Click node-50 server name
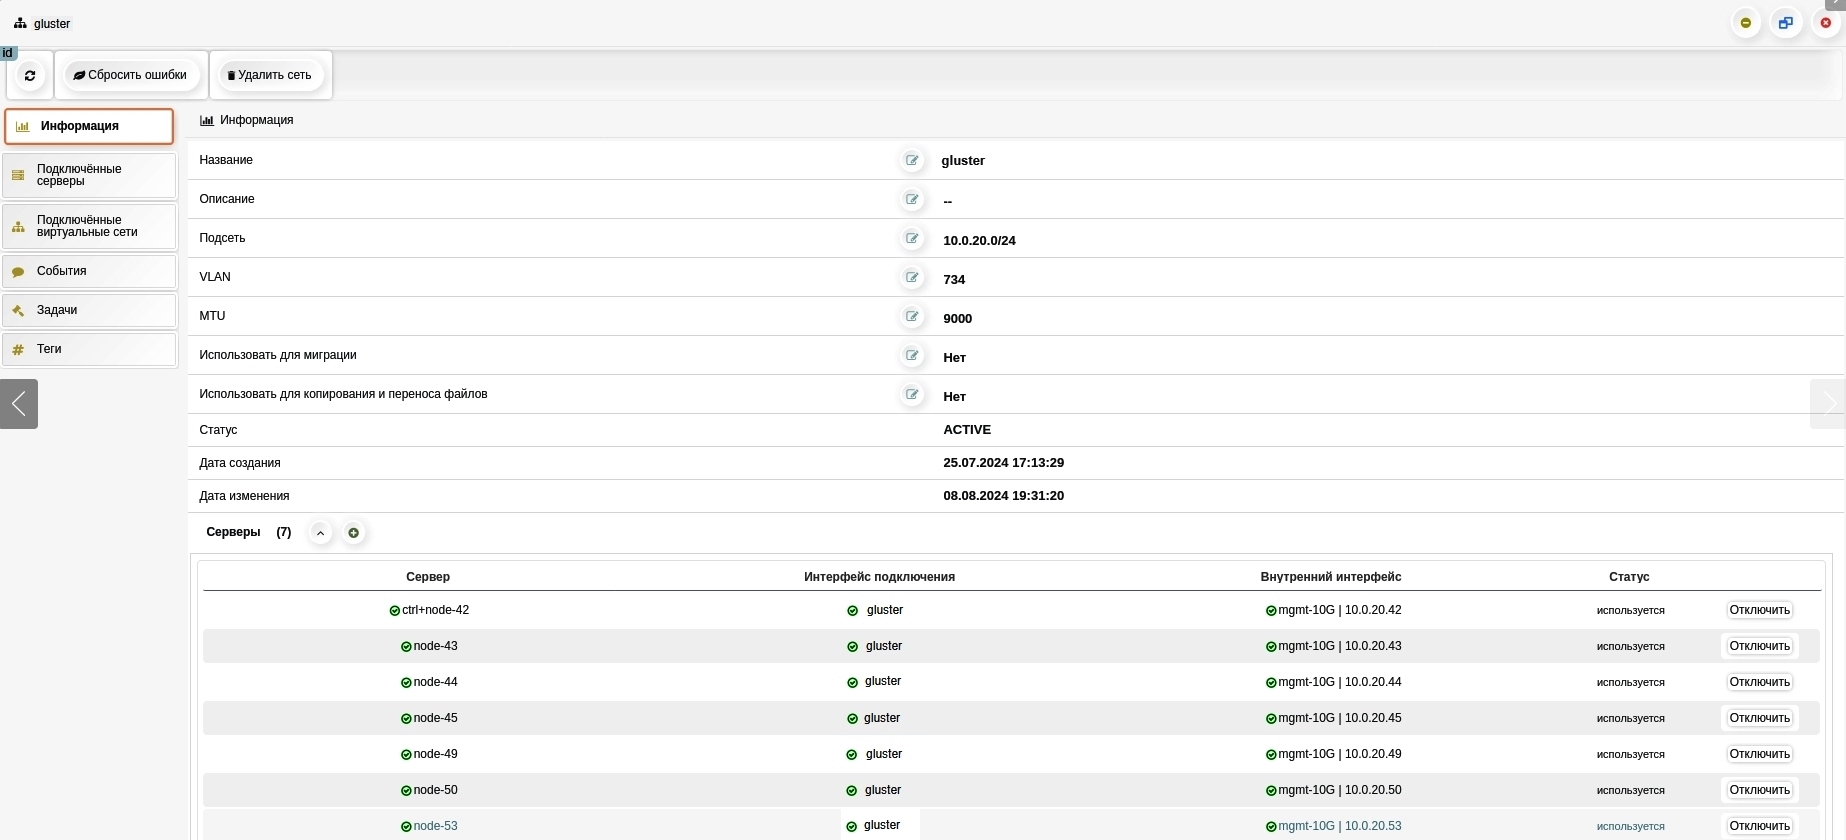Screen dimensions: 1846x840 (435, 790)
